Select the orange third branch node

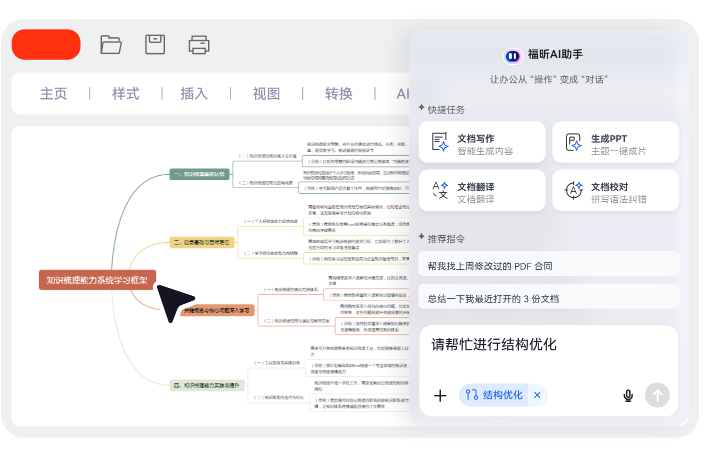click(x=217, y=310)
